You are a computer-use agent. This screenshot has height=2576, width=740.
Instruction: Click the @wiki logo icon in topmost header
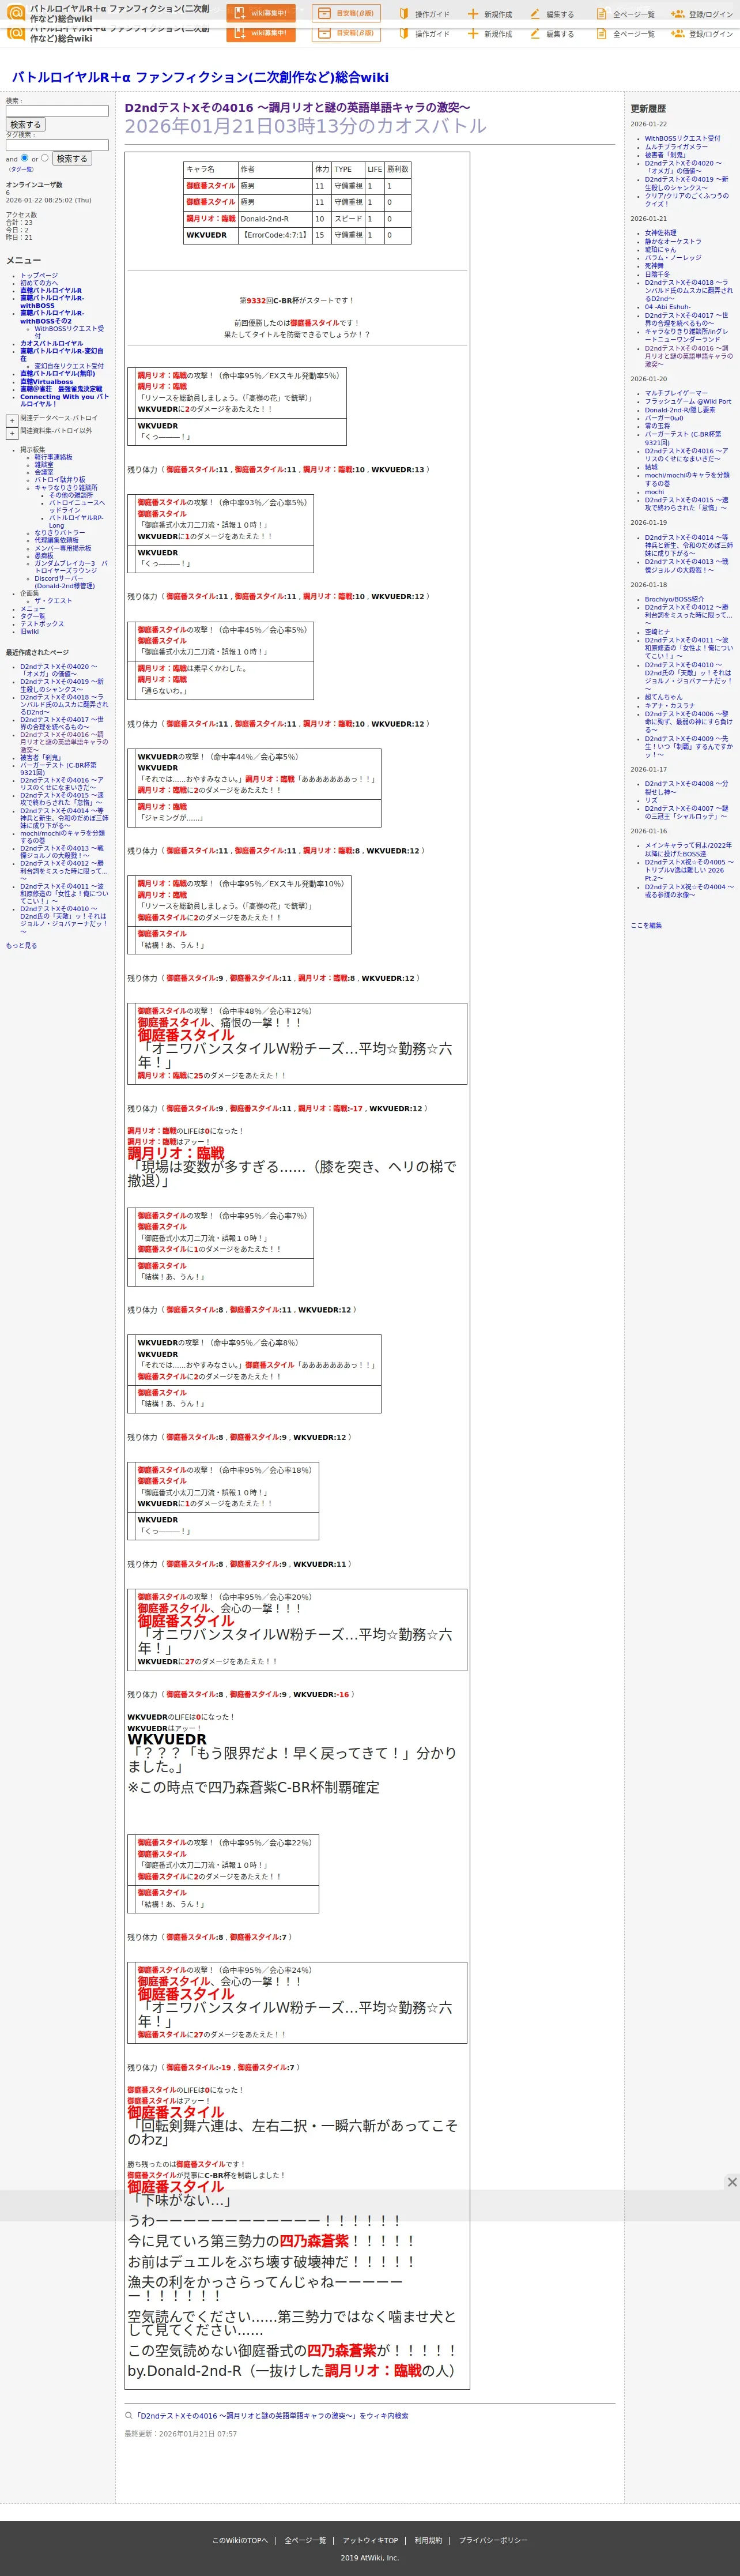[15, 12]
